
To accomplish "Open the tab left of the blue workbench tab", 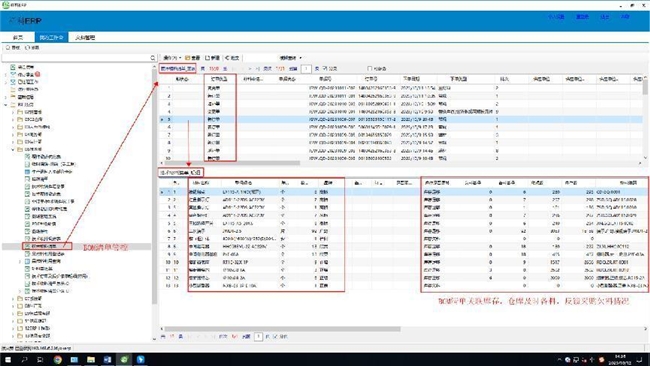I will 18,37.
